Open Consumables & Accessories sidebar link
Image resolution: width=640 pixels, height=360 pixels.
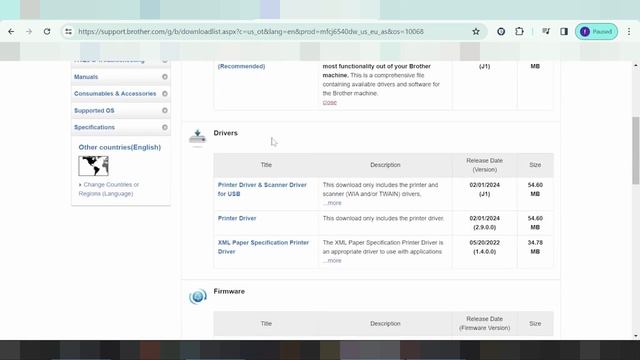115,93
